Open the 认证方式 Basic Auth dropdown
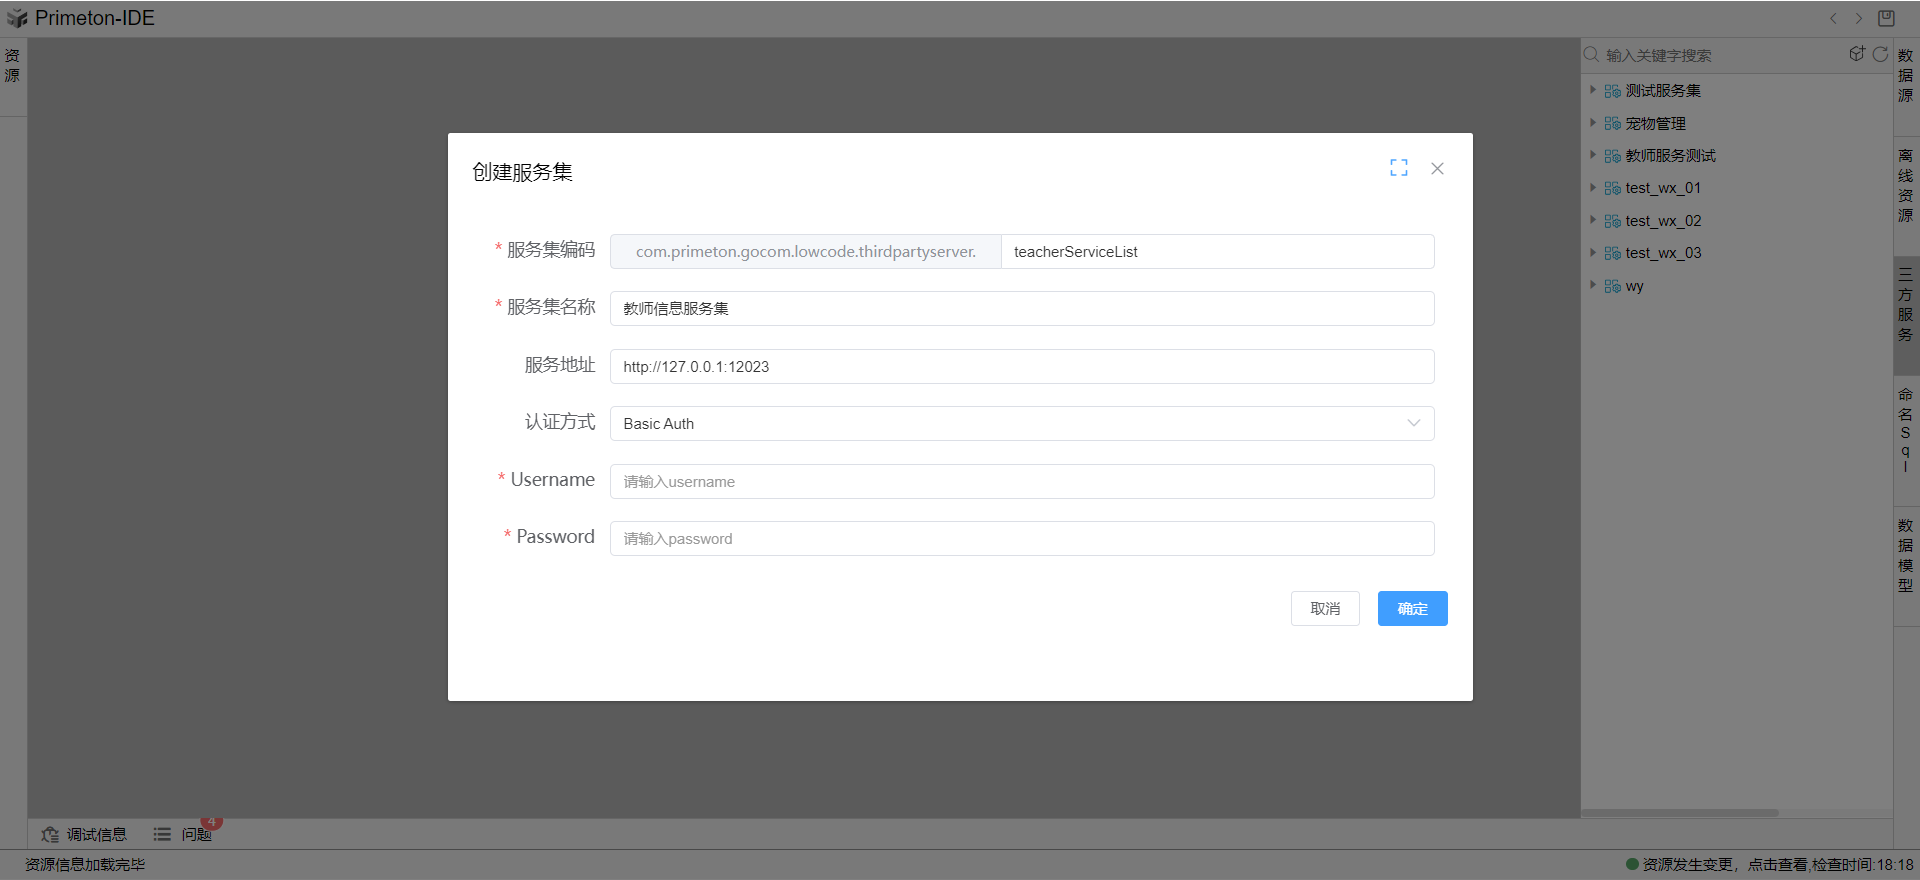Screen dimensions: 1920x880 click(1021, 423)
